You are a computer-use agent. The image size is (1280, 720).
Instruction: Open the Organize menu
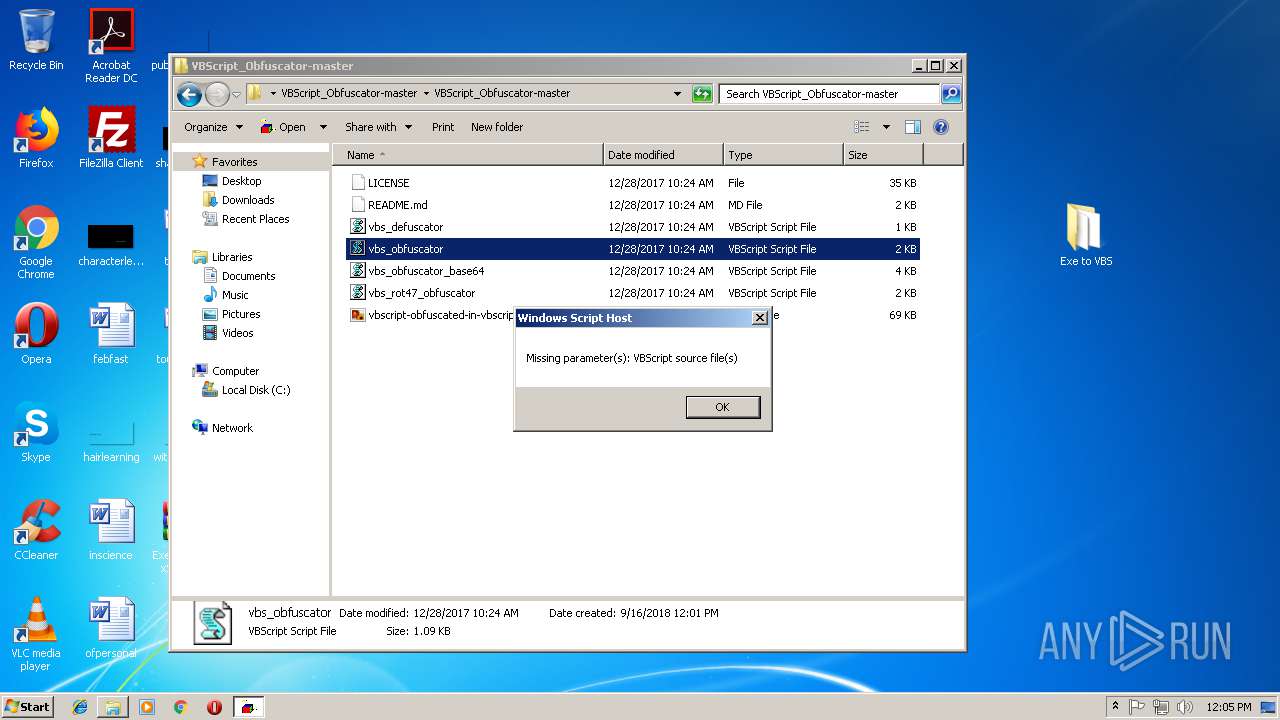click(213, 127)
